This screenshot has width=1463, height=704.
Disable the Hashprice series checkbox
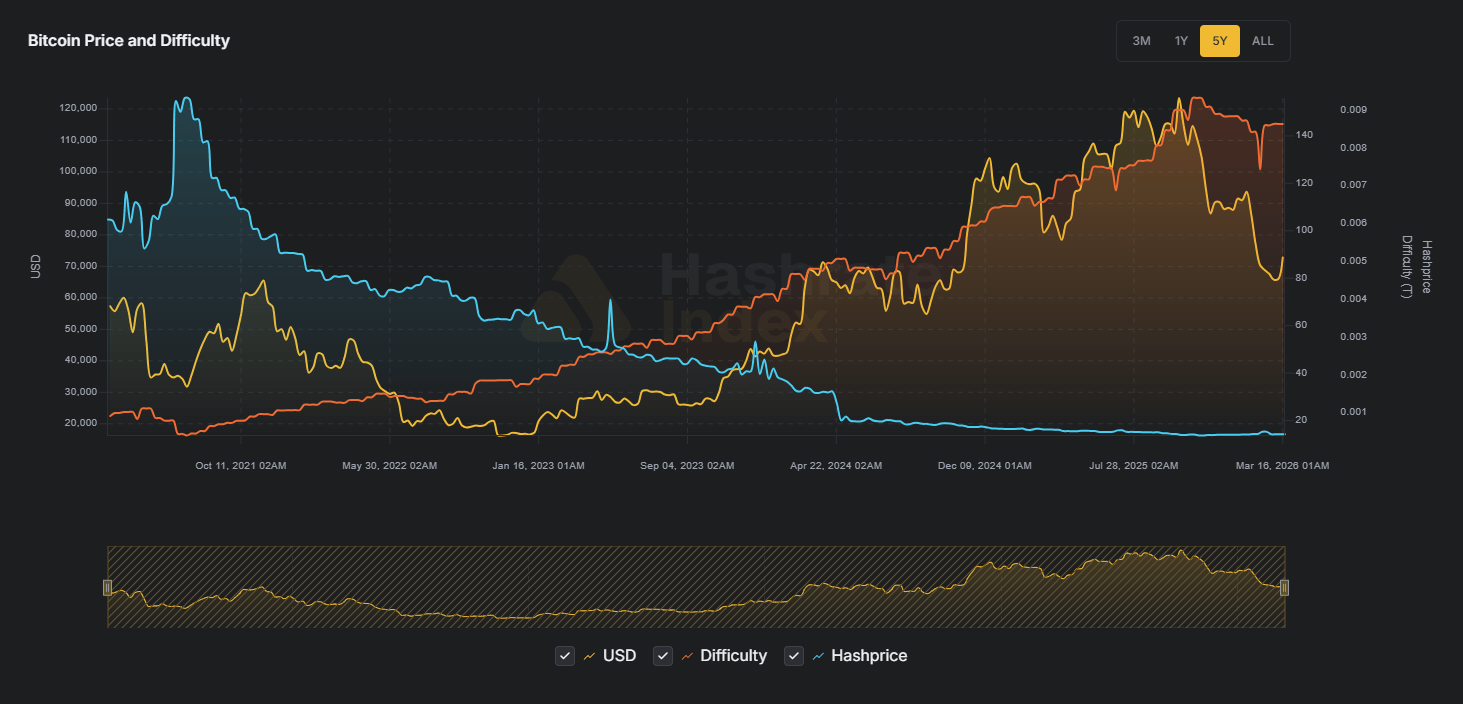click(x=794, y=656)
